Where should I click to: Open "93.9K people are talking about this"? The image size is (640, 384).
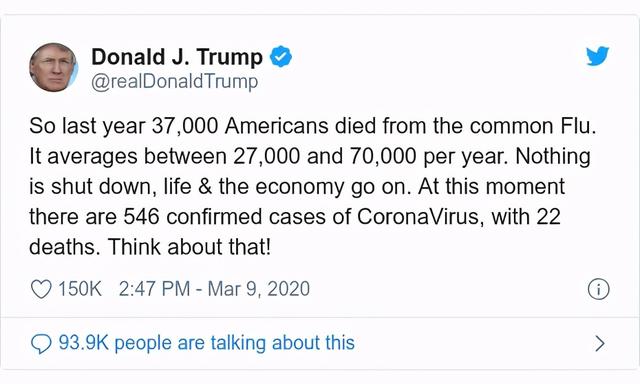point(207,343)
